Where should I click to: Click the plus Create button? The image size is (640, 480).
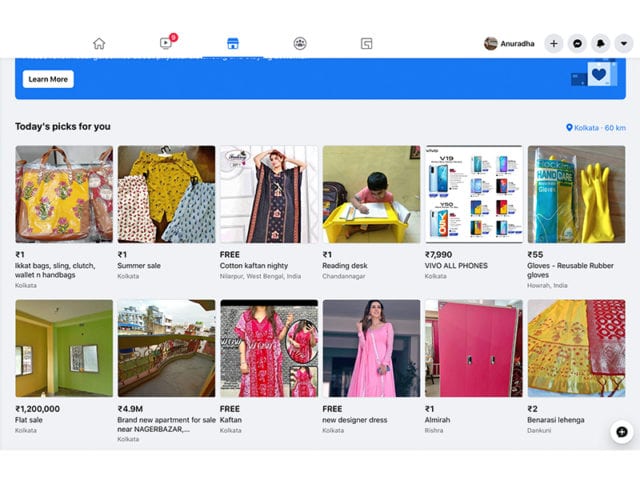554,43
